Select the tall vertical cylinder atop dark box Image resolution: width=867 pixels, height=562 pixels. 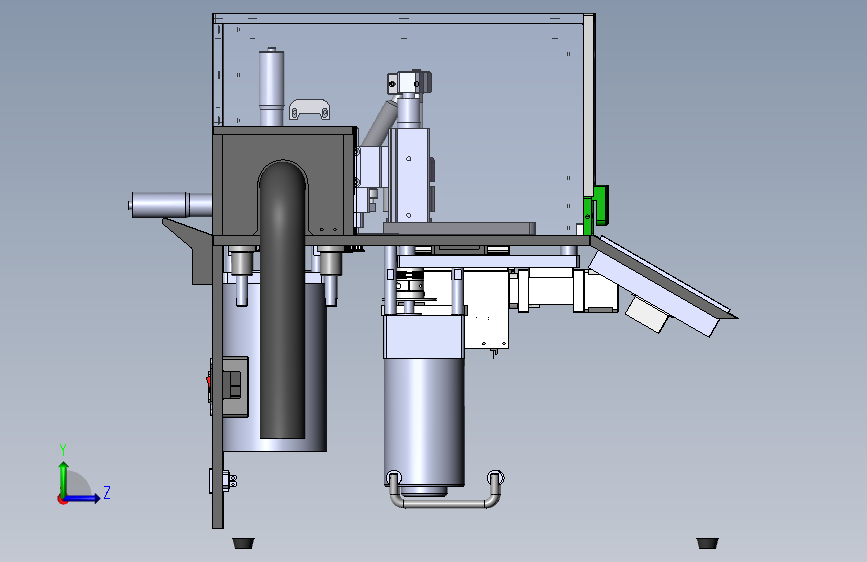click(271, 87)
